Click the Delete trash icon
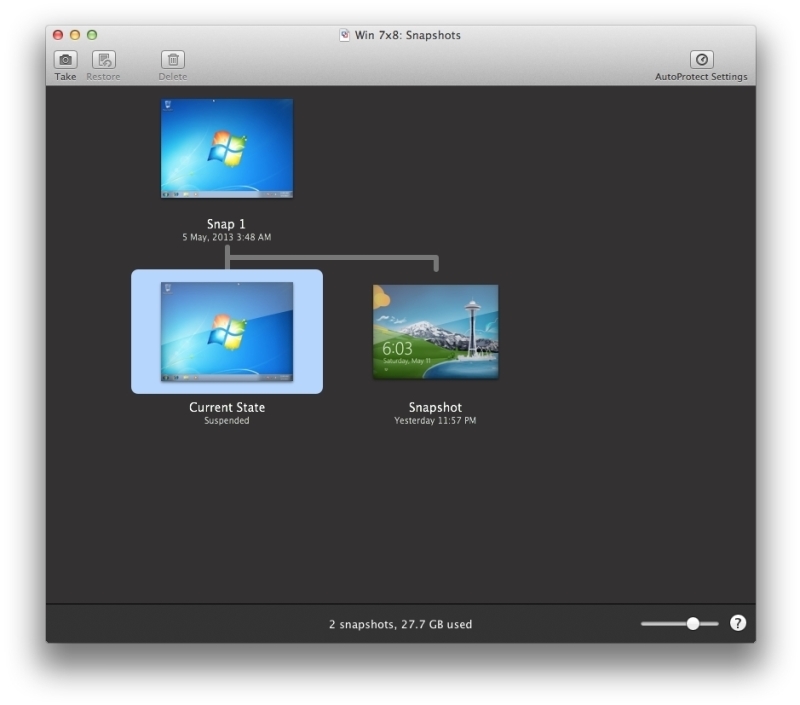 (173, 60)
